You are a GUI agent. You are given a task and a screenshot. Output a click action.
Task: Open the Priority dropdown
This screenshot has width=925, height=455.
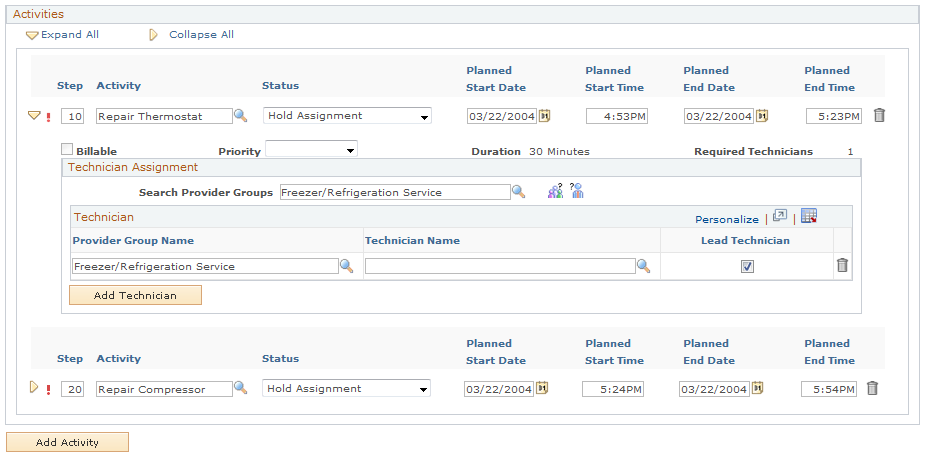(x=311, y=150)
